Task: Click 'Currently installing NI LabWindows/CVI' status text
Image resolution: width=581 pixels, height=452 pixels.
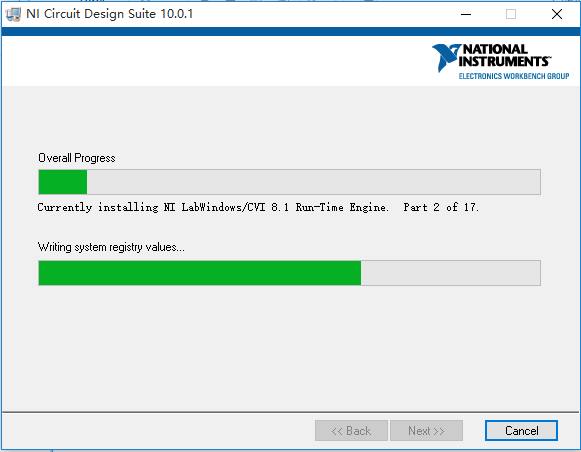Action: point(258,207)
